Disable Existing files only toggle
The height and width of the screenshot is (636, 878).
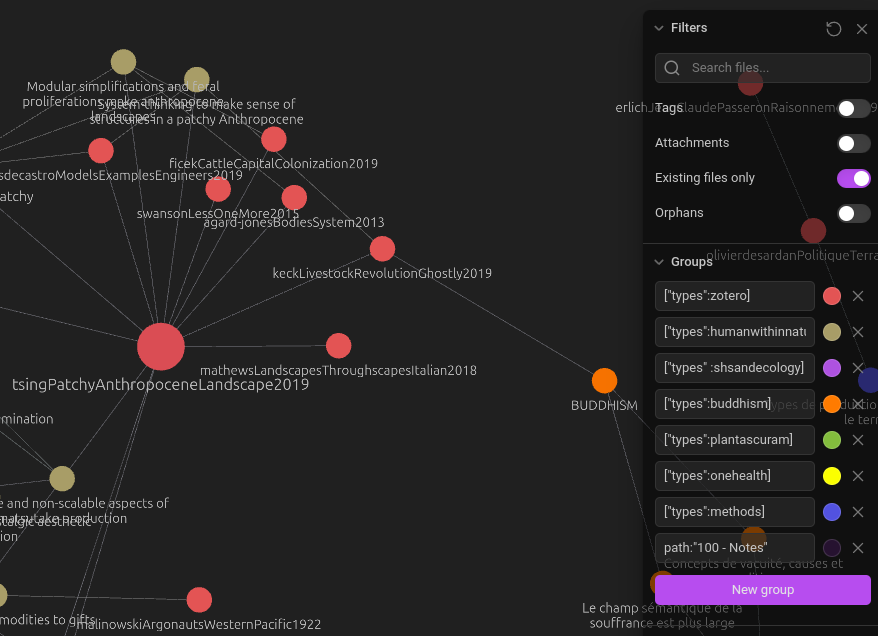pos(853,178)
